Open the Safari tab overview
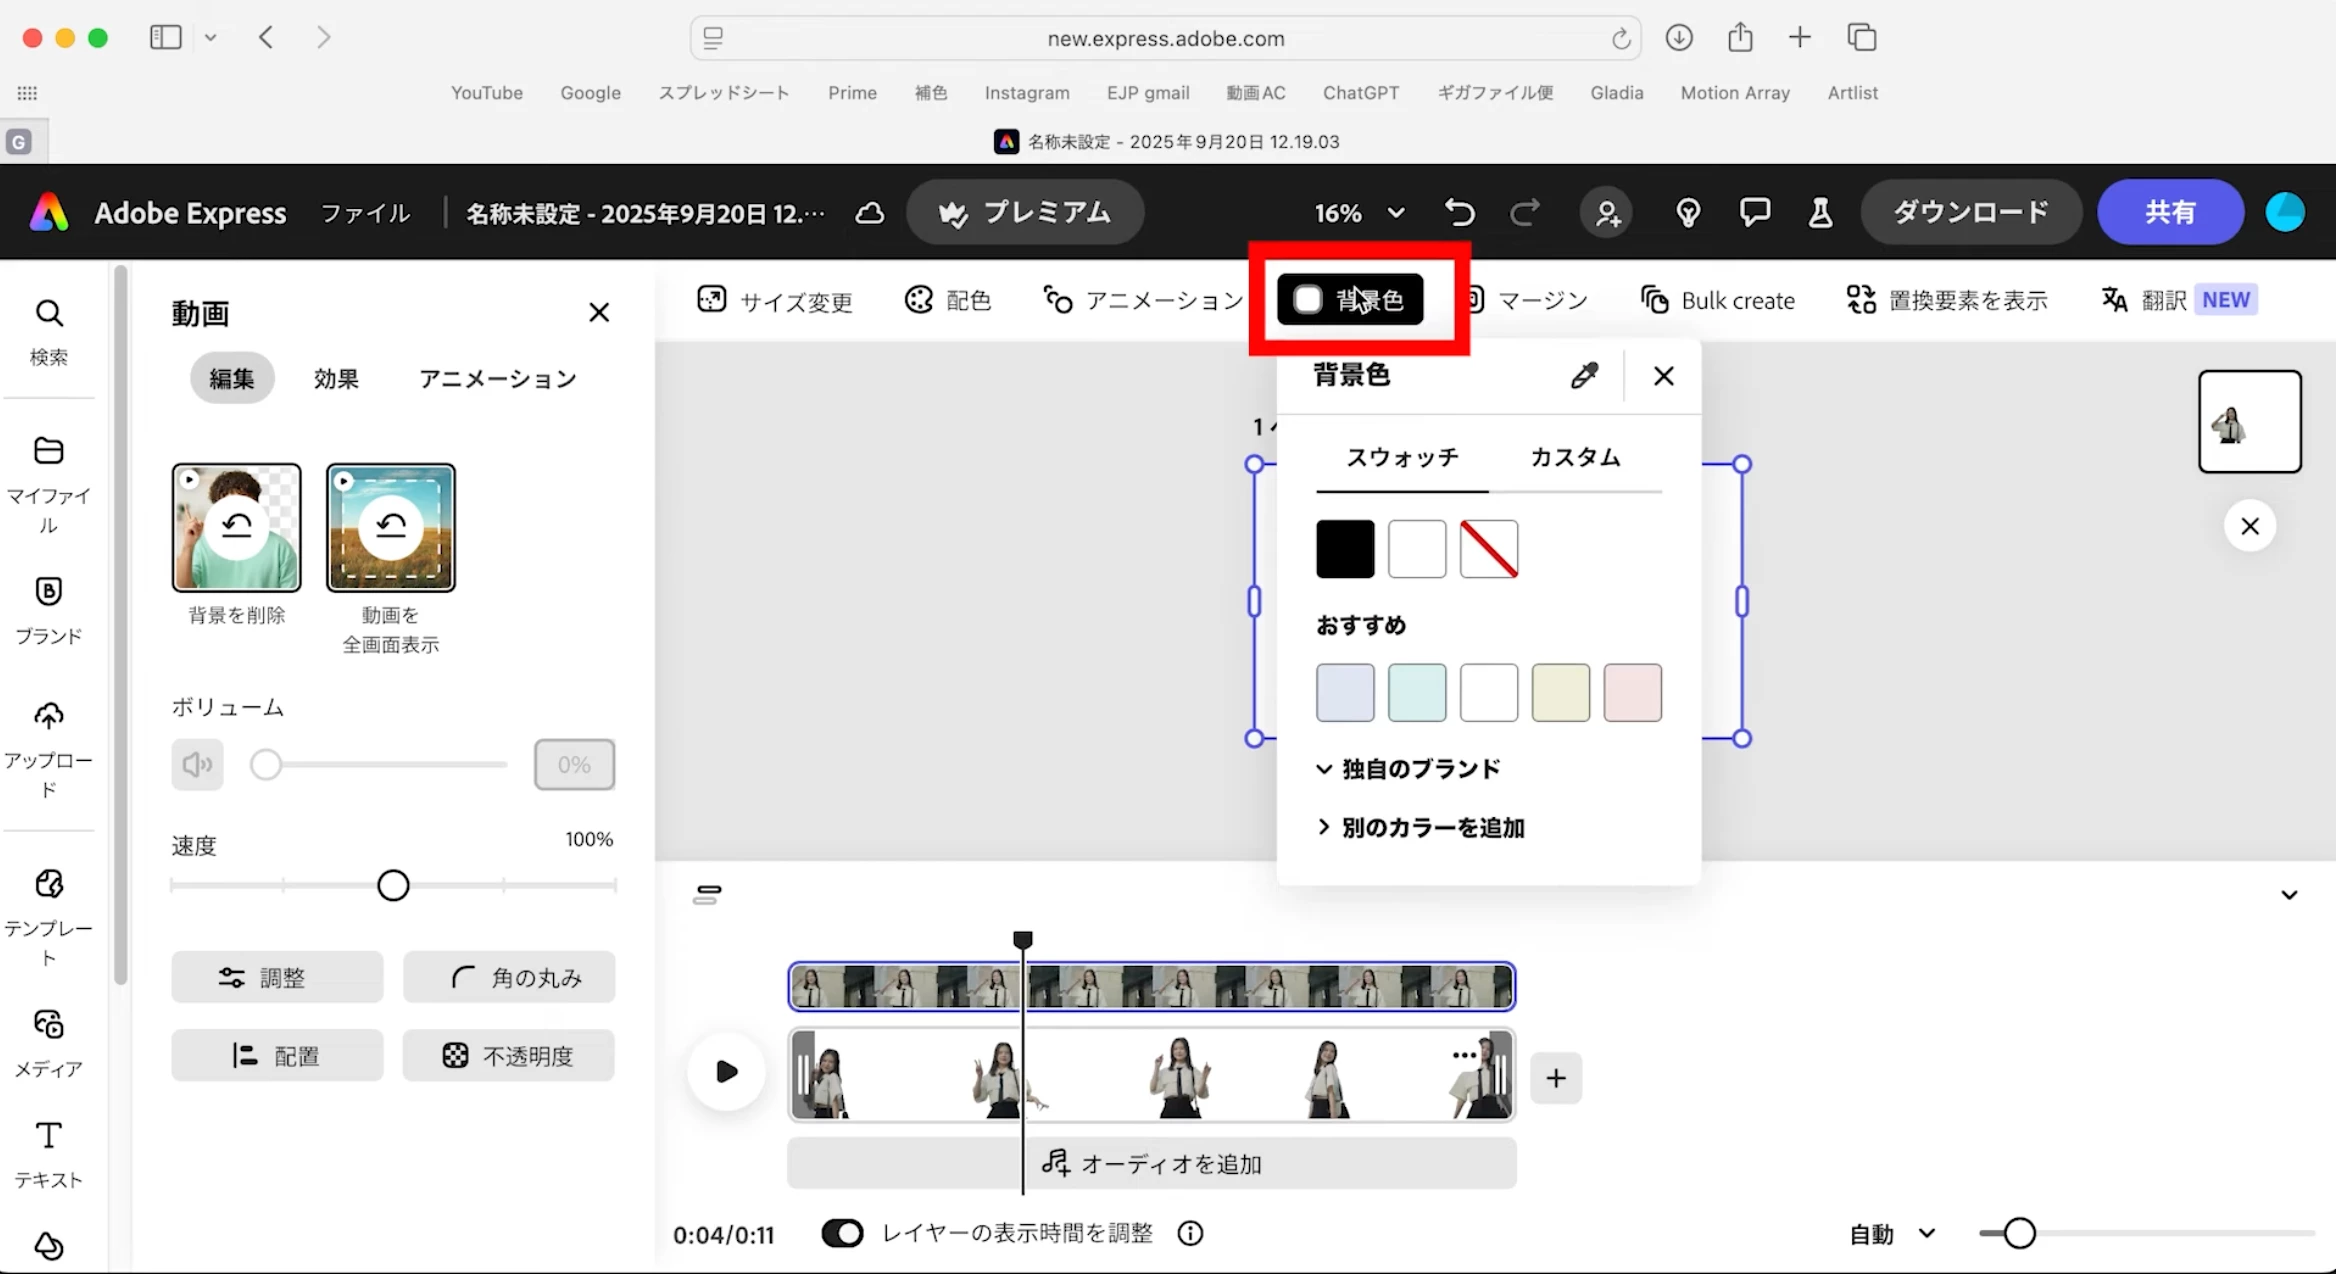Viewport: 2336px width, 1274px height. (x=1861, y=37)
